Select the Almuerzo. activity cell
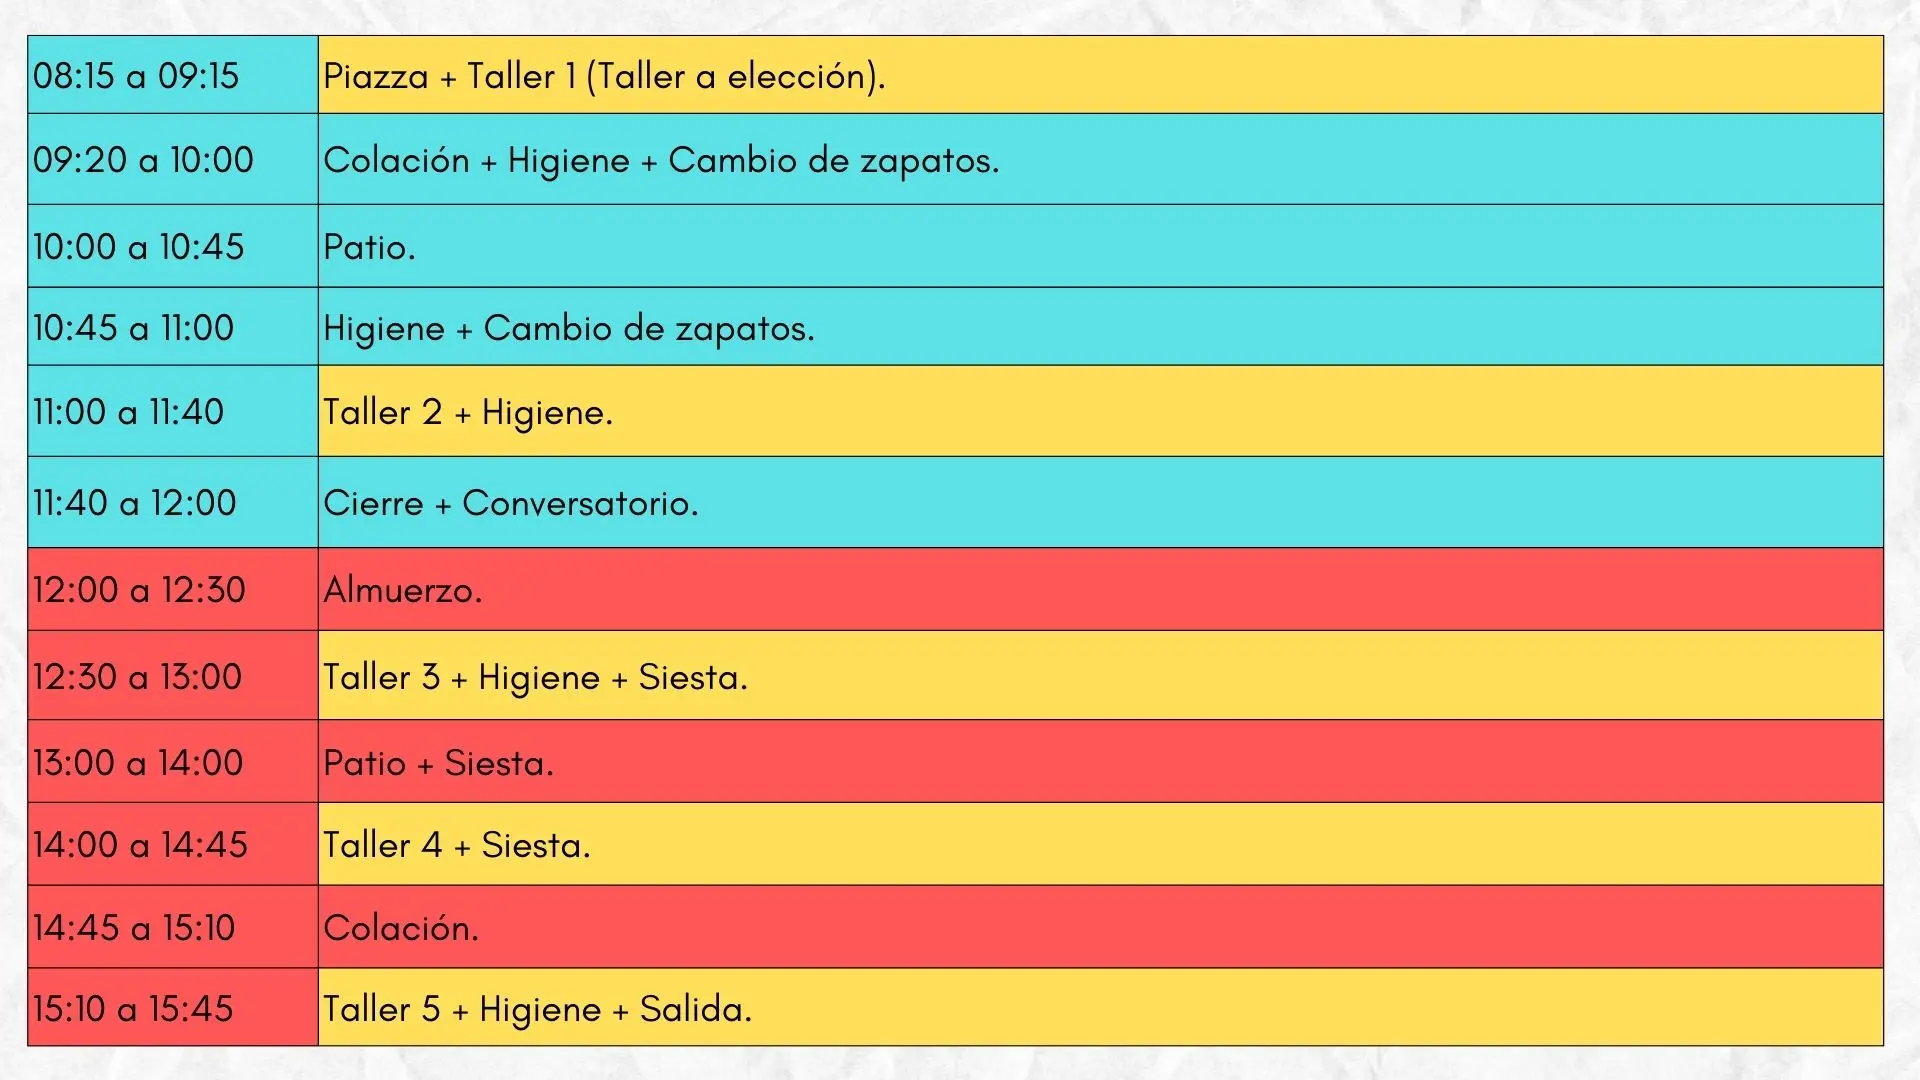Image resolution: width=1920 pixels, height=1080 pixels. [1100, 589]
